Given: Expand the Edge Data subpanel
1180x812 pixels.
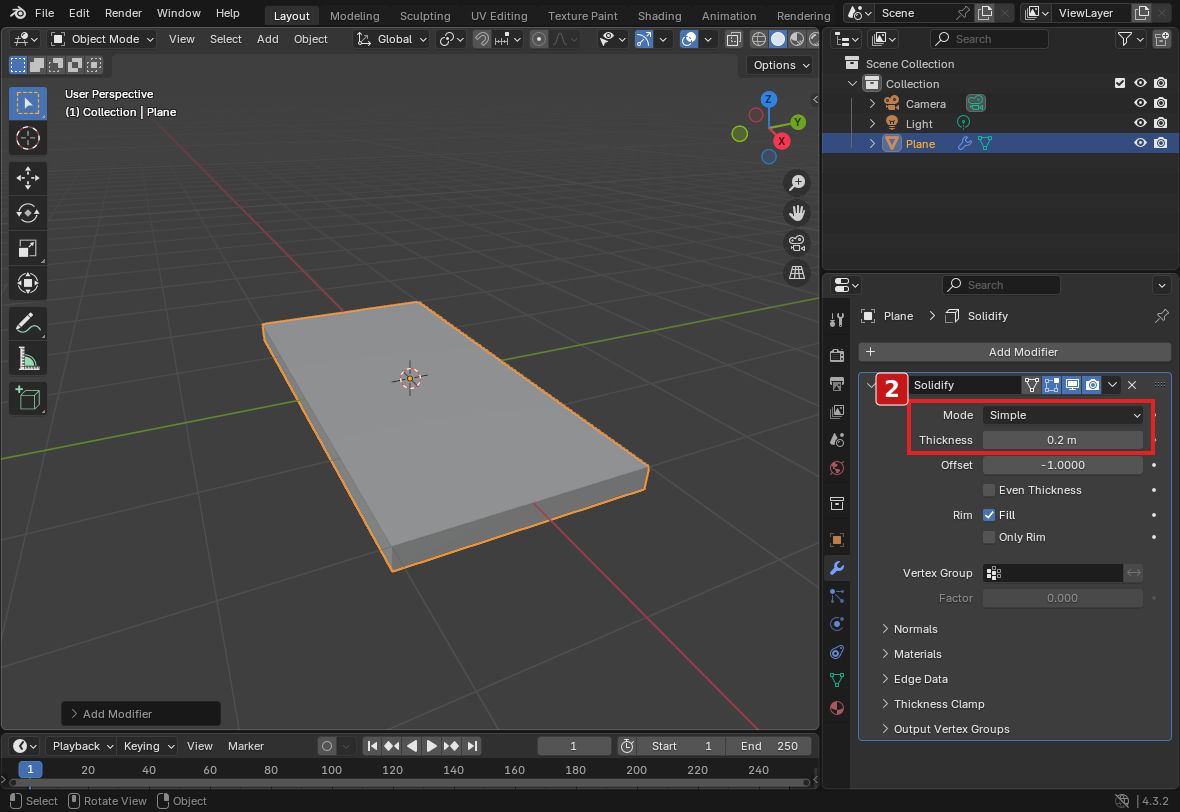Looking at the screenshot, I should point(914,679).
